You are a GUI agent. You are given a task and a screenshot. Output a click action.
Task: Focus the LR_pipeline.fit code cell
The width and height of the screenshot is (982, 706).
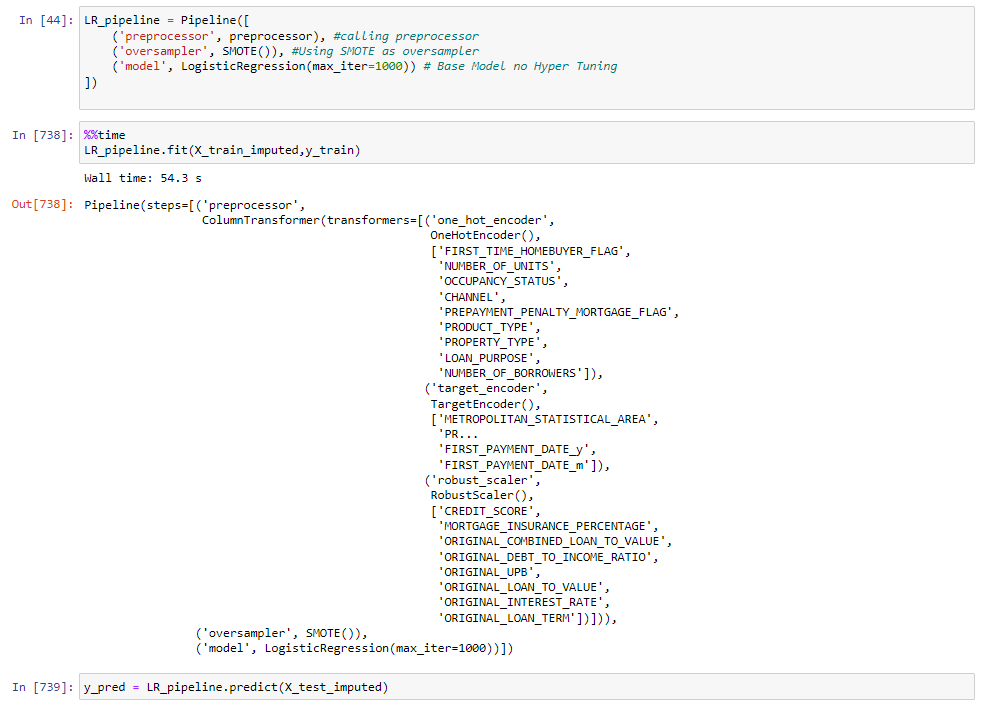click(527, 143)
